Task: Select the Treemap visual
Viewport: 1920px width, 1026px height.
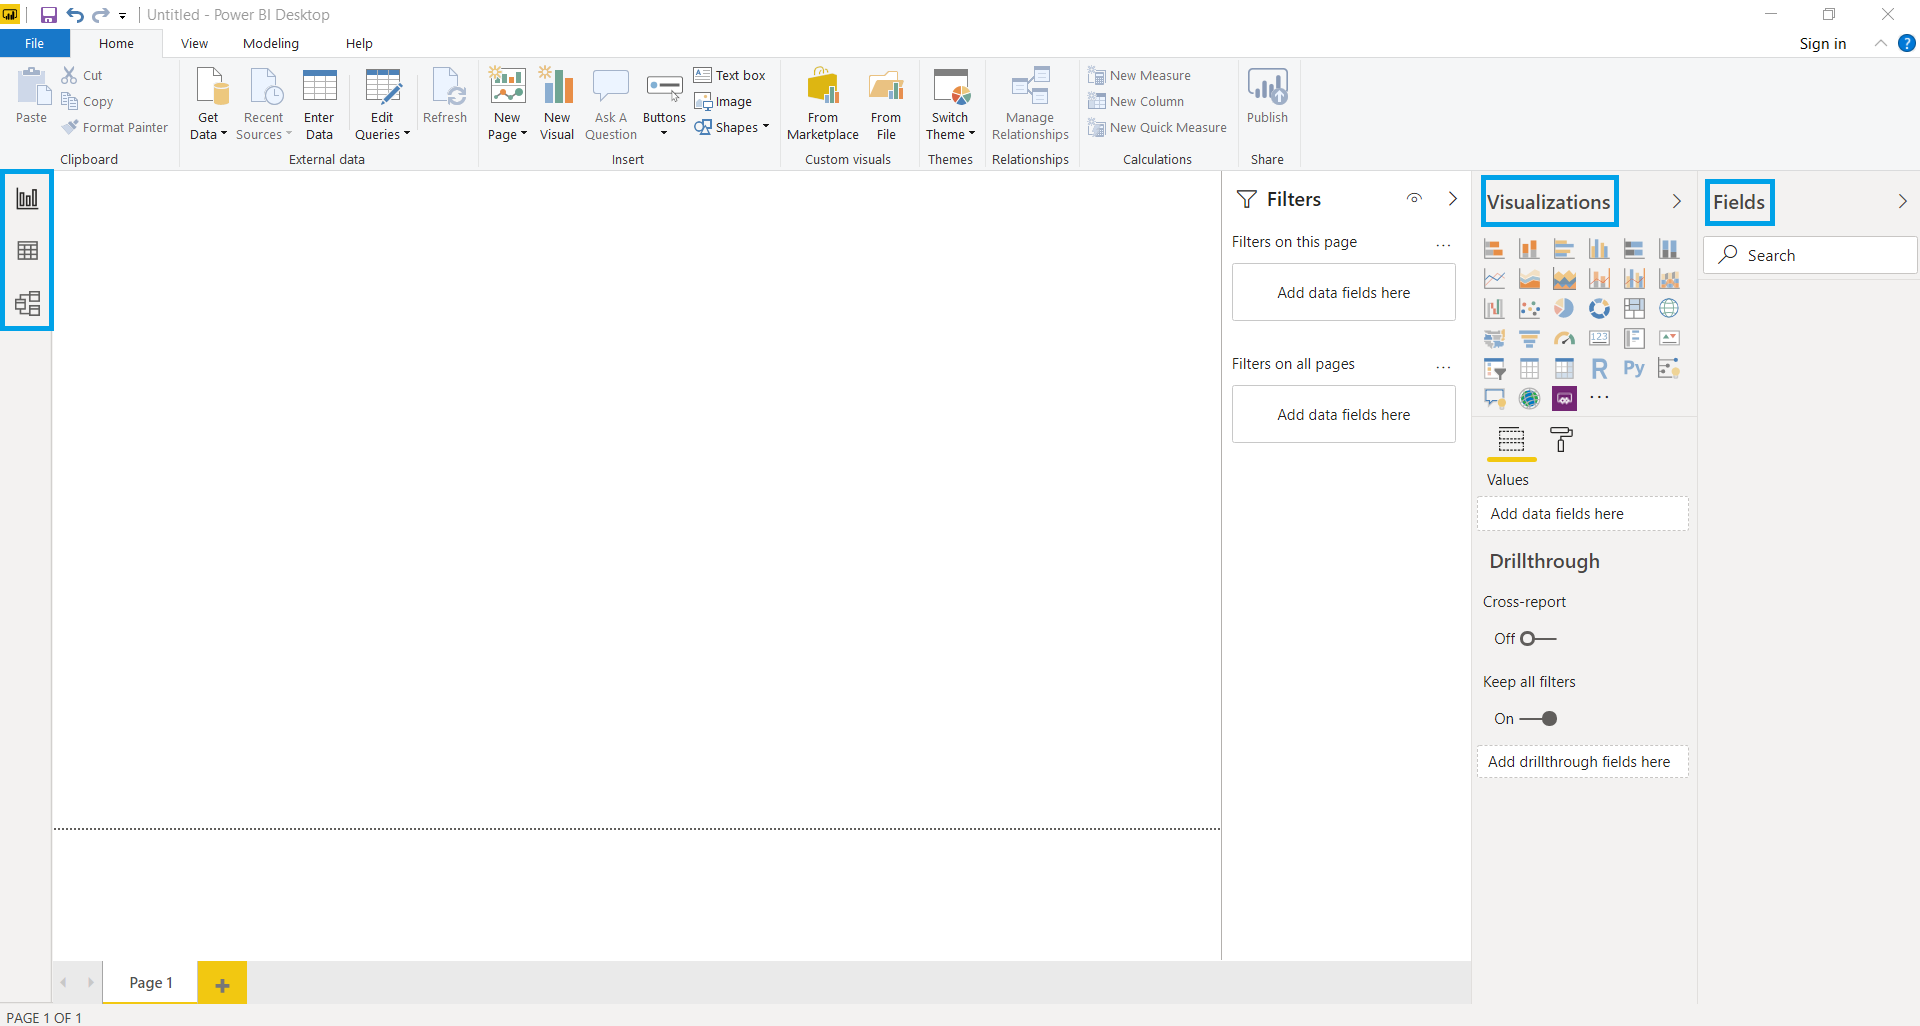Action: 1634,309
